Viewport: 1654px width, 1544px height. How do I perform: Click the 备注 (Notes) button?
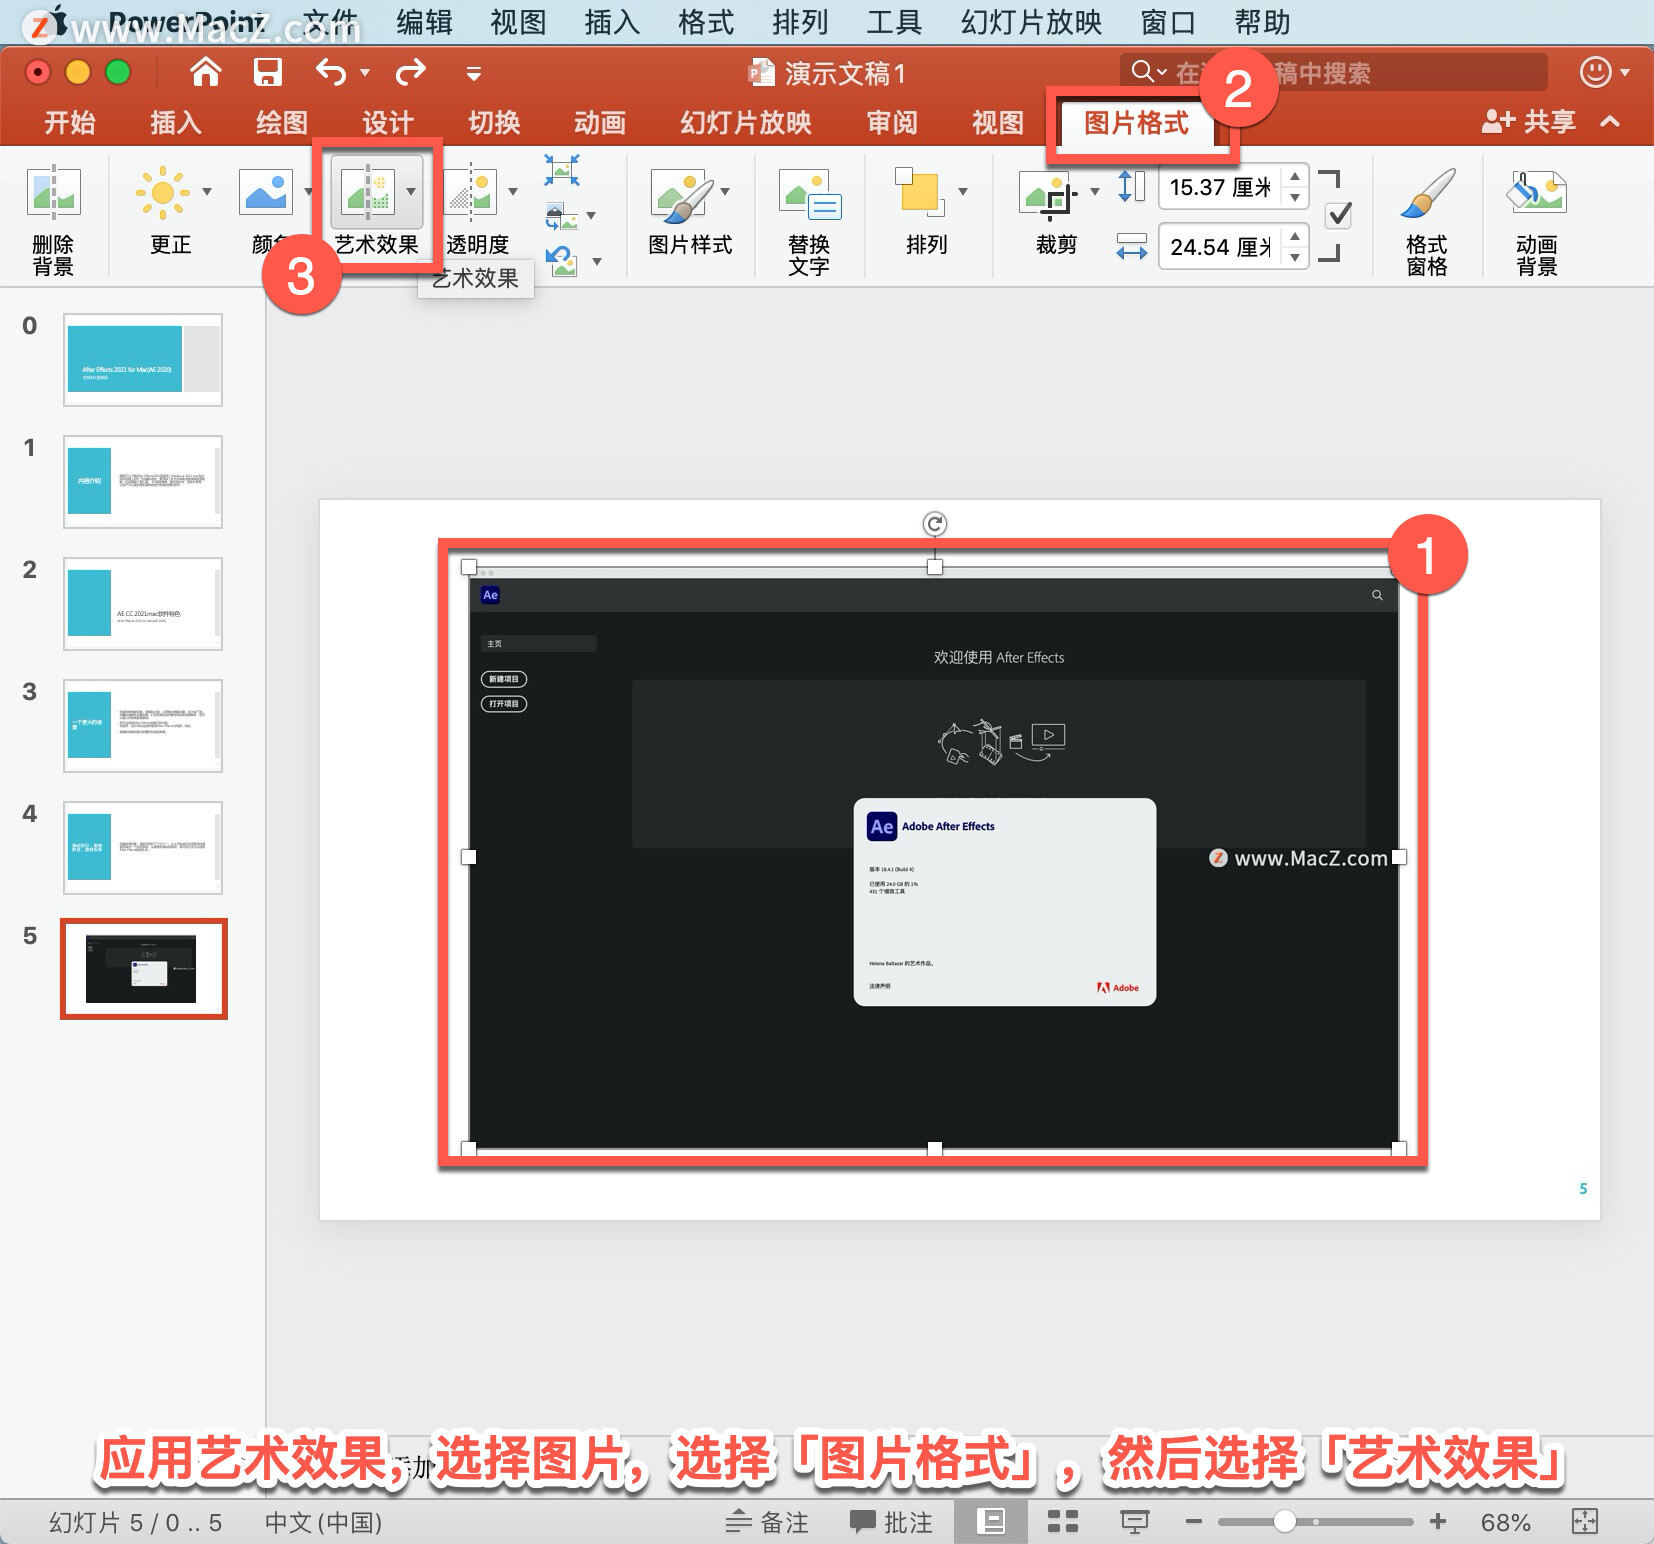tap(767, 1522)
